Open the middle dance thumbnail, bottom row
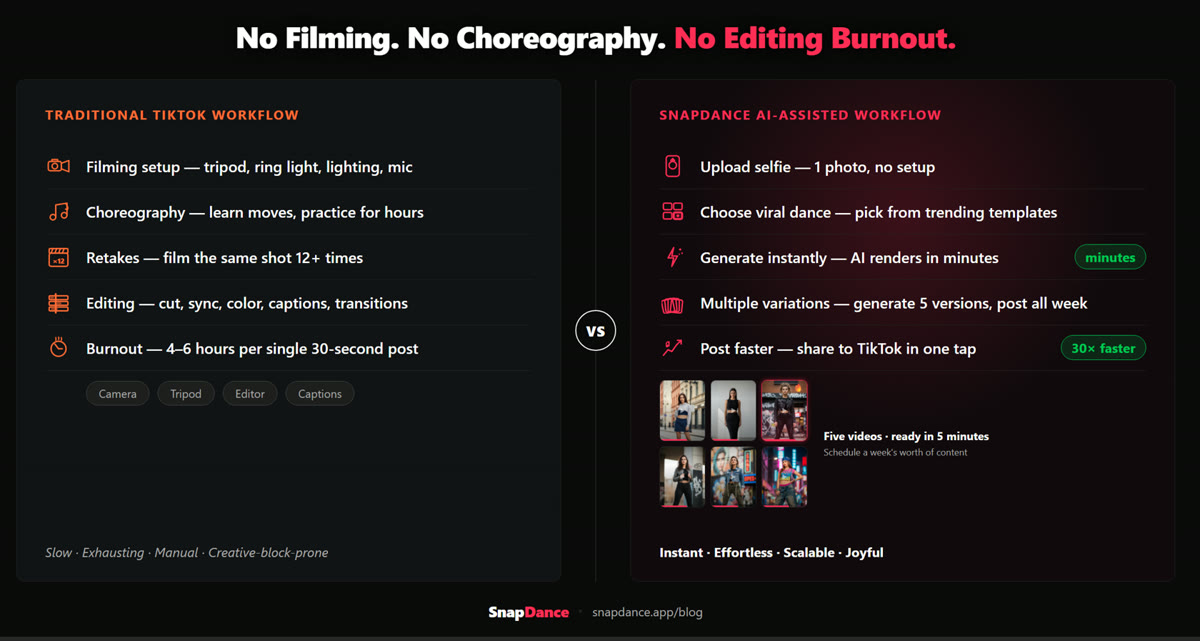1200x641 pixels. (733, 477)
